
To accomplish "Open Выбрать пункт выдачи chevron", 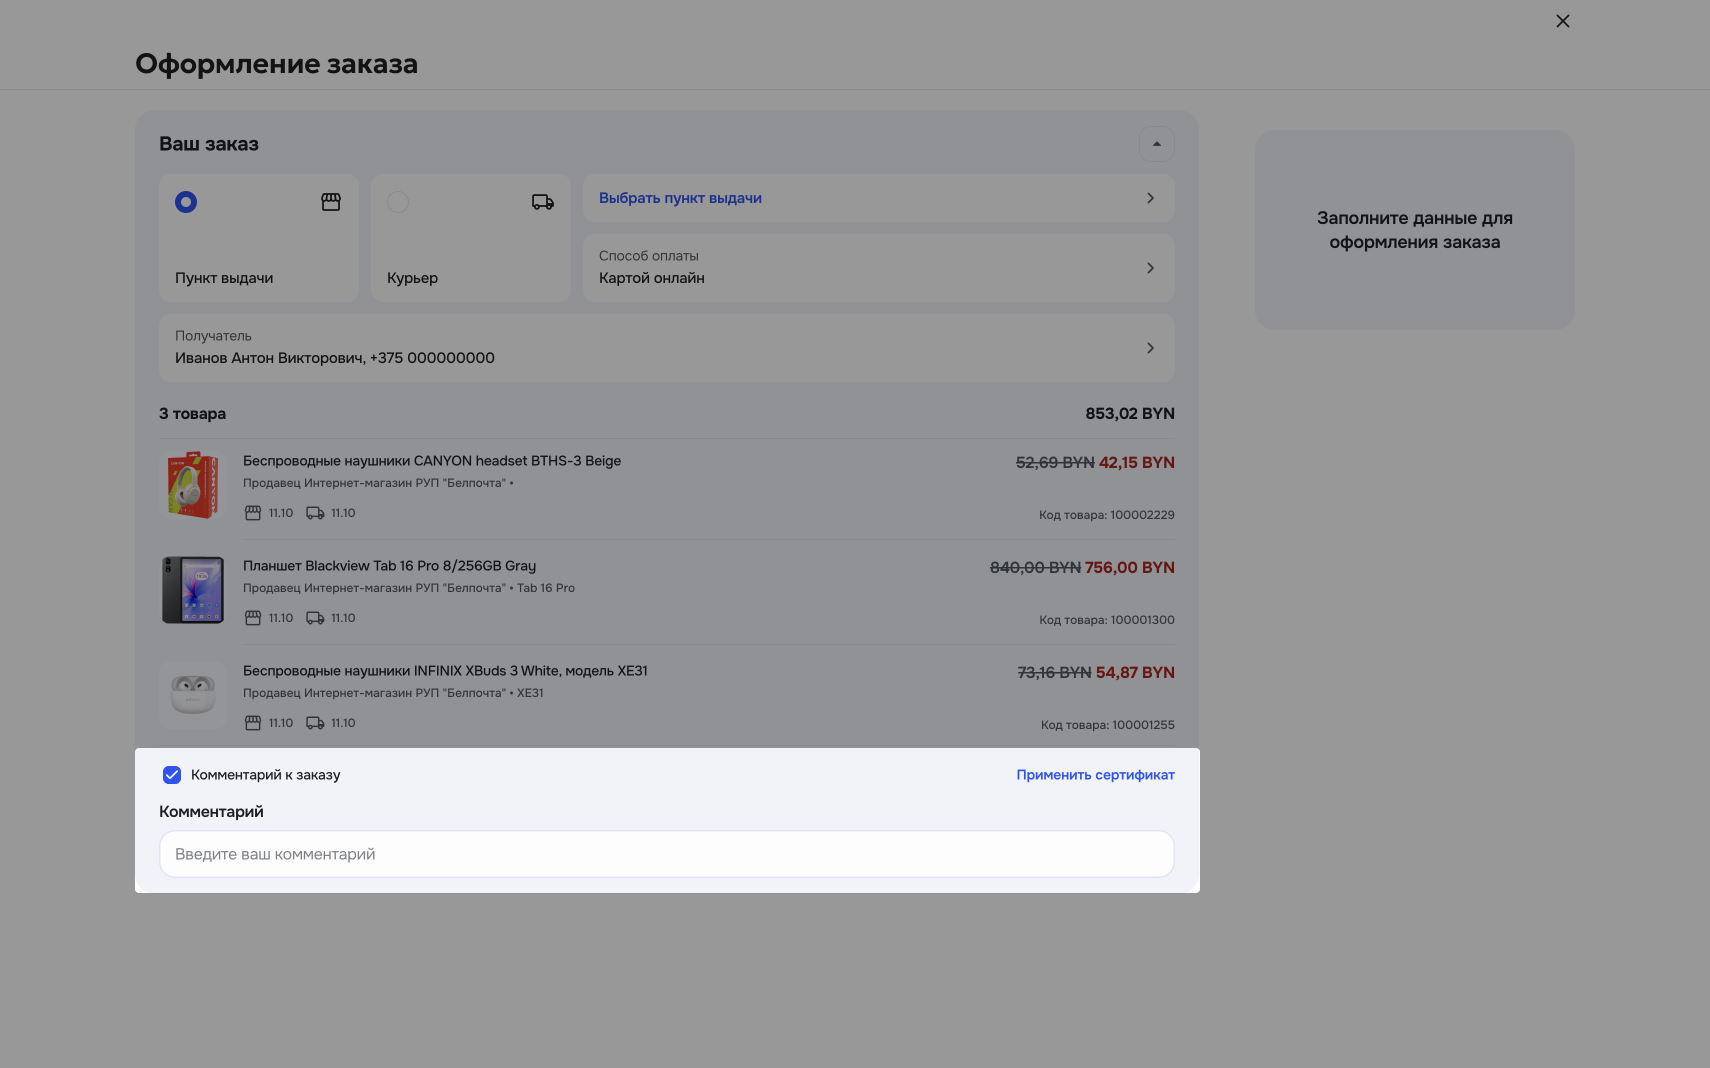I will tap(1150, 198).
